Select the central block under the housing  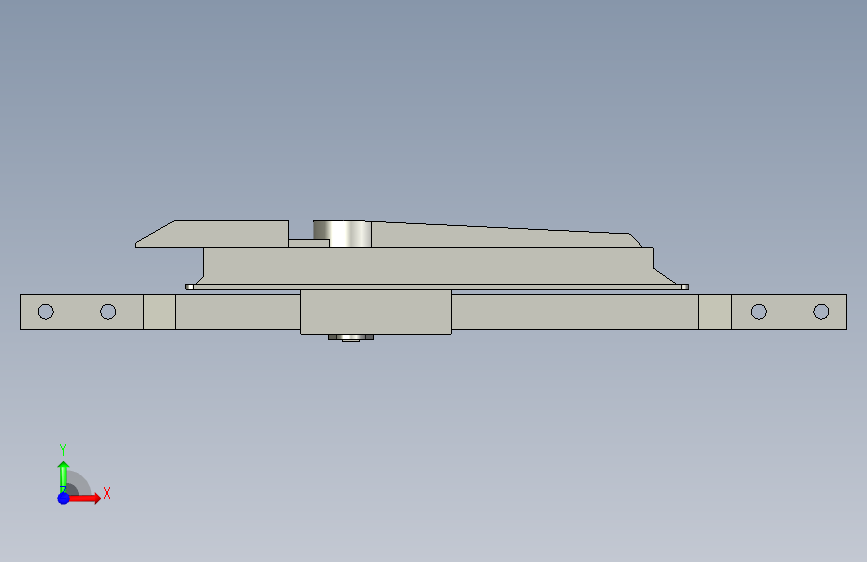point(376,312)
